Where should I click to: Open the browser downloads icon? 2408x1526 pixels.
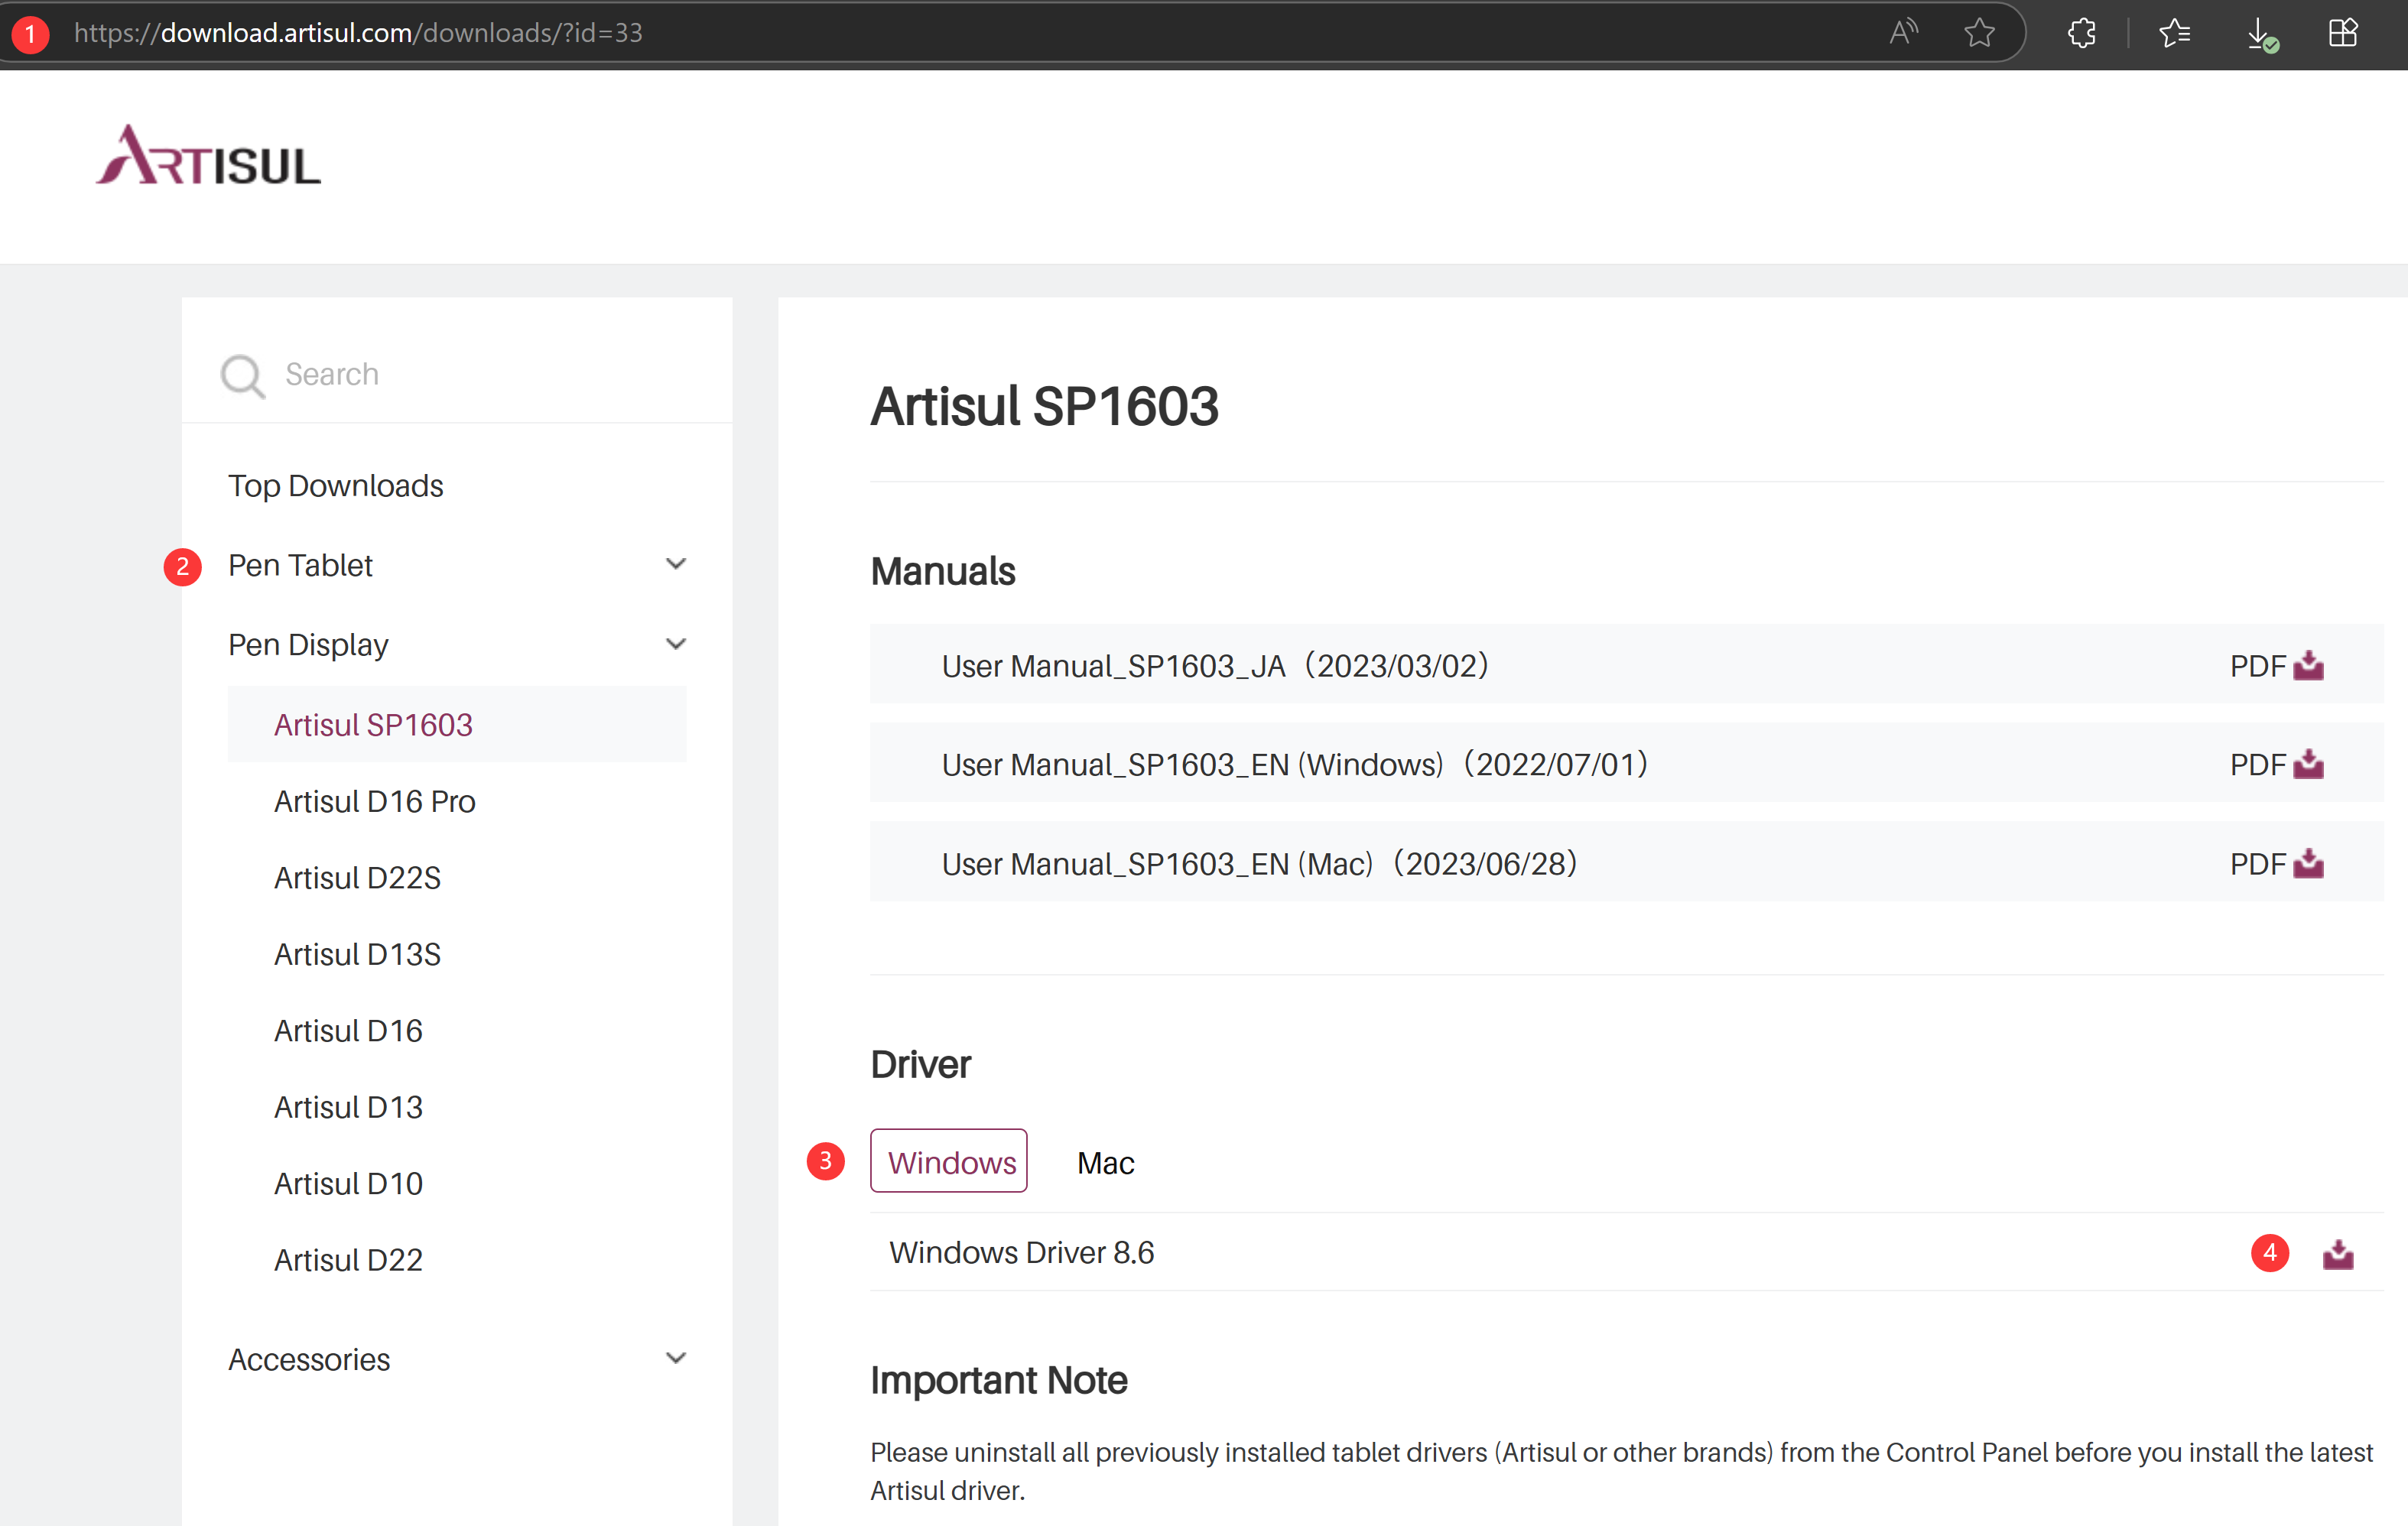point(2260,33)
